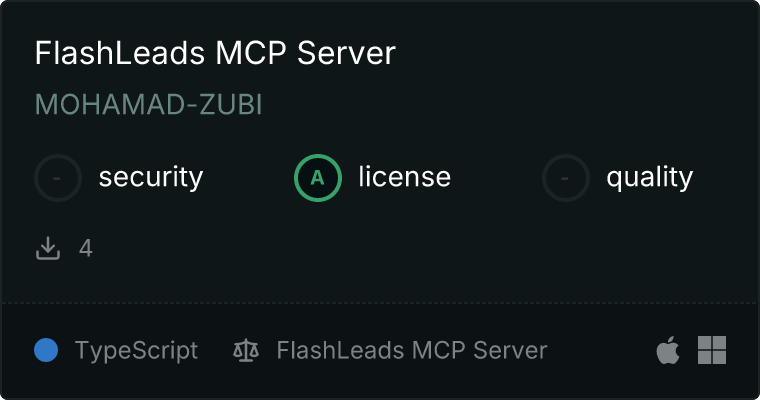
Task: Click the dashed divider above the footer
Action: (x=380, y=303)
